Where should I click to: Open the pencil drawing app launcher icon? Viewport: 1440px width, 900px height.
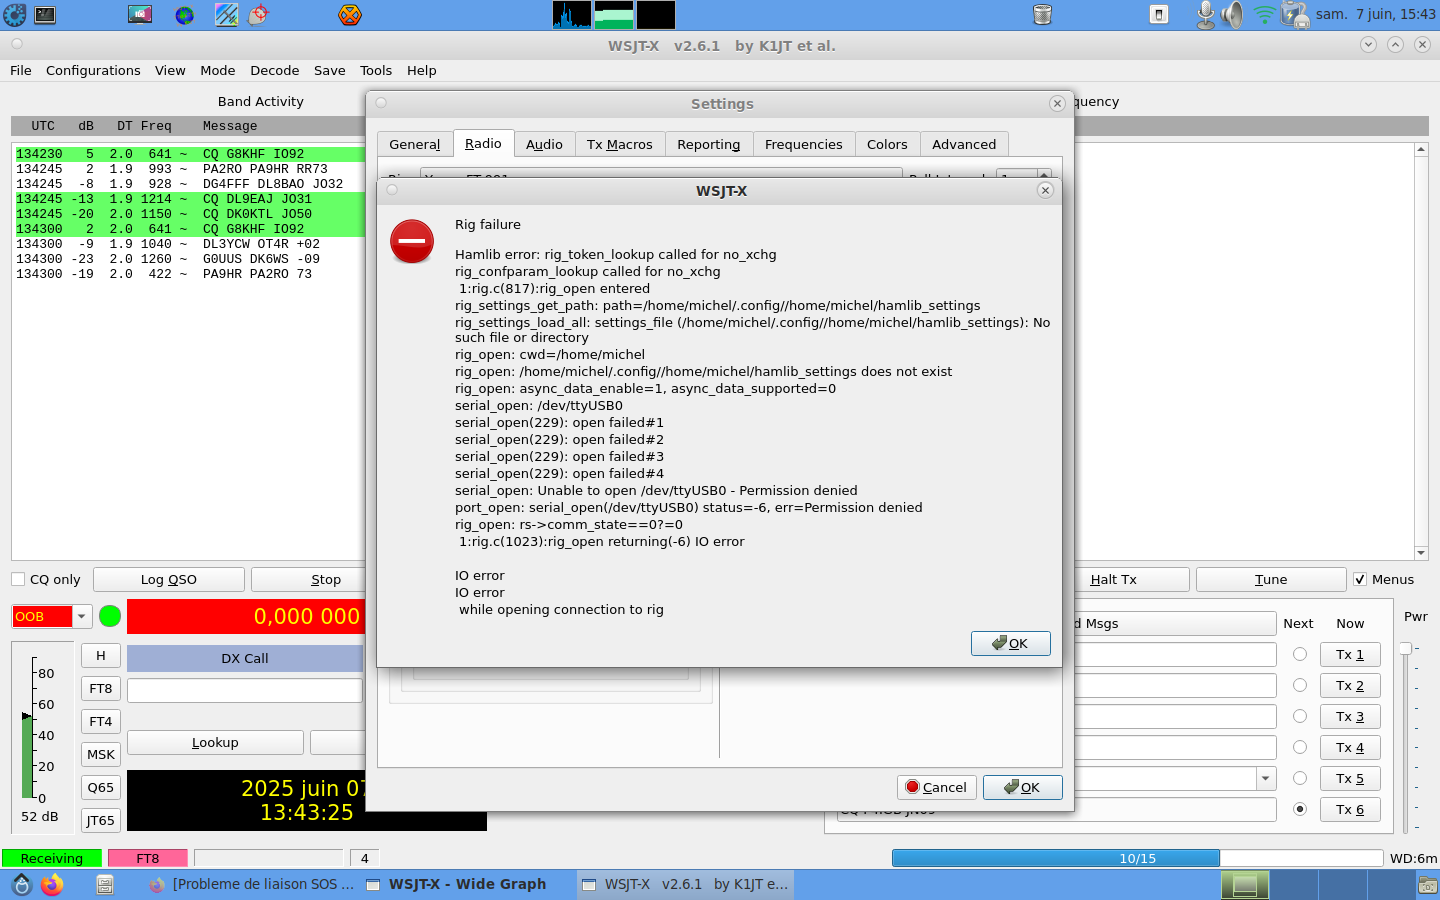[227, 15]
